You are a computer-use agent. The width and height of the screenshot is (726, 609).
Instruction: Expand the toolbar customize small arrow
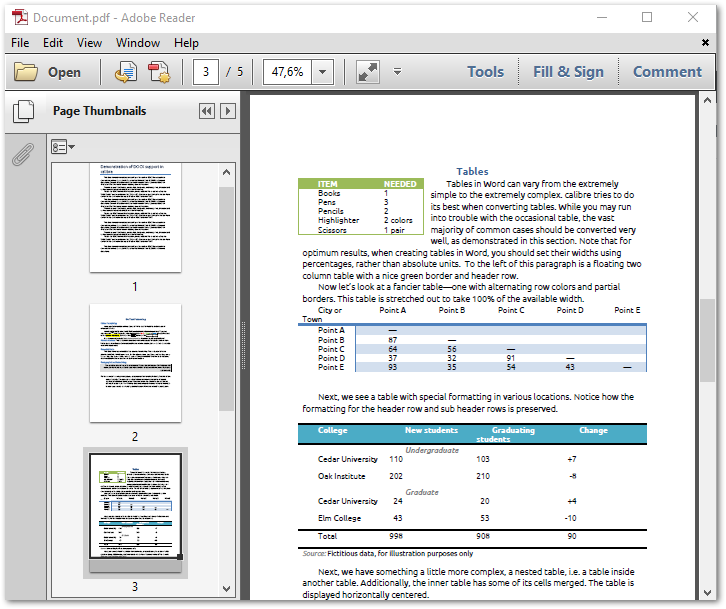pos(397,72)
